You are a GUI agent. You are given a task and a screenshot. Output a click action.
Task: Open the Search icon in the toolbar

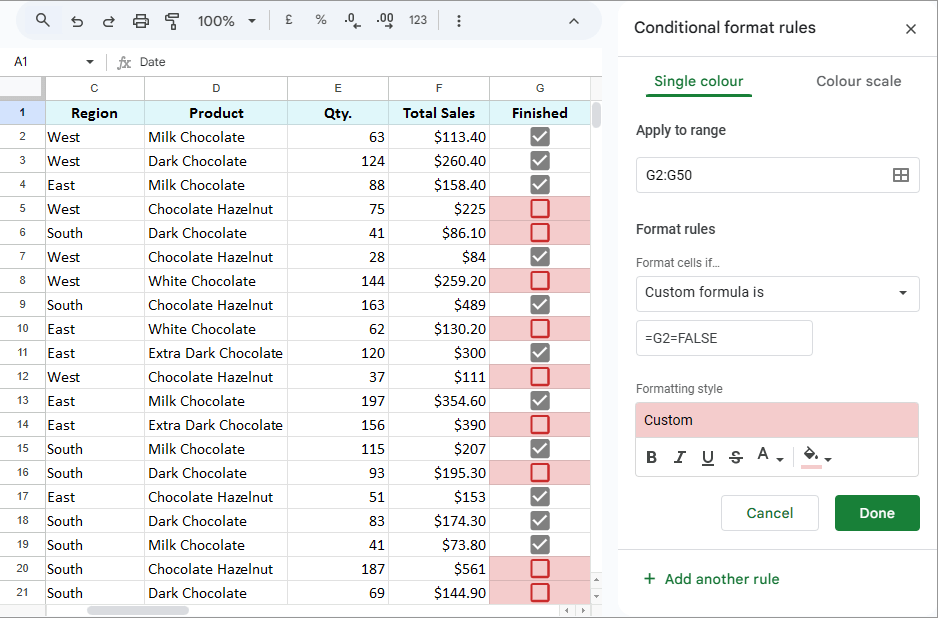(x=42, y=20)
